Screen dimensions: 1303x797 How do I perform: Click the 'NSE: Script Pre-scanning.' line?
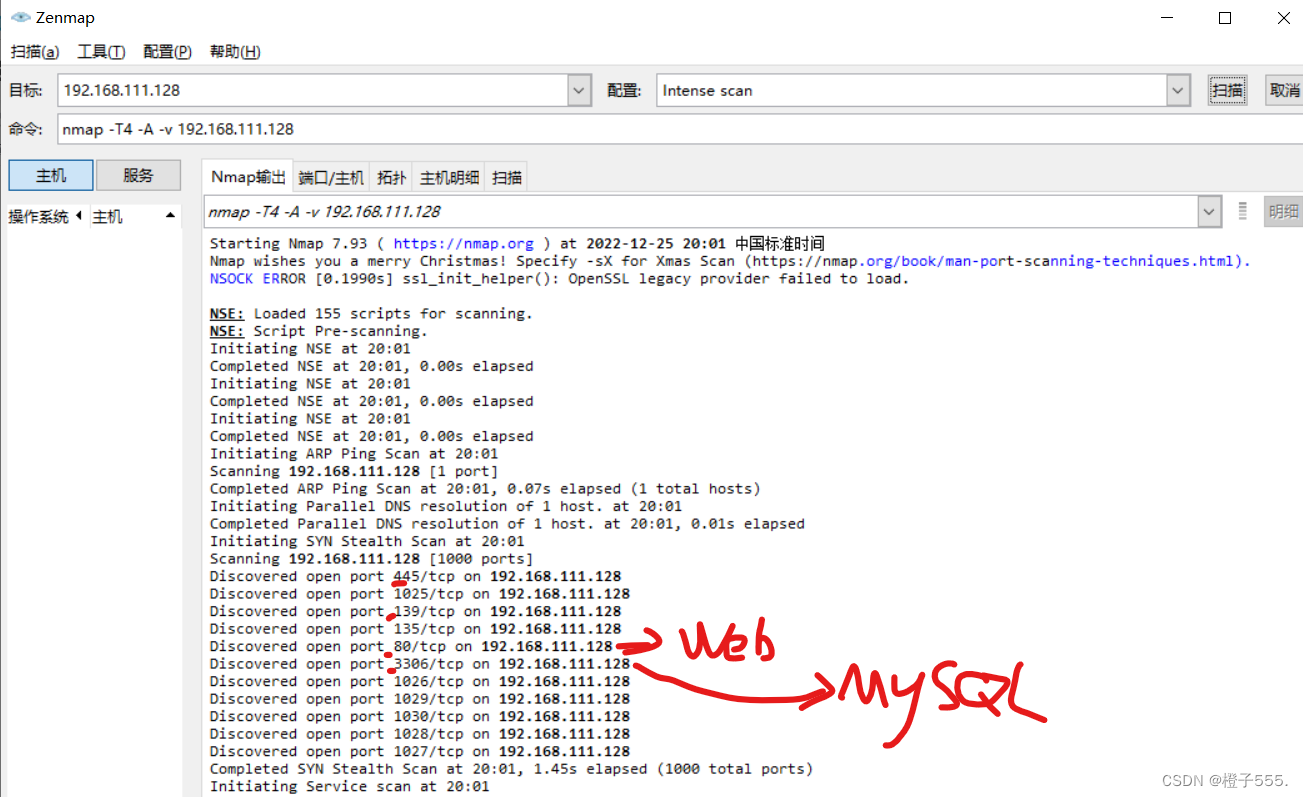pos(318,331)
